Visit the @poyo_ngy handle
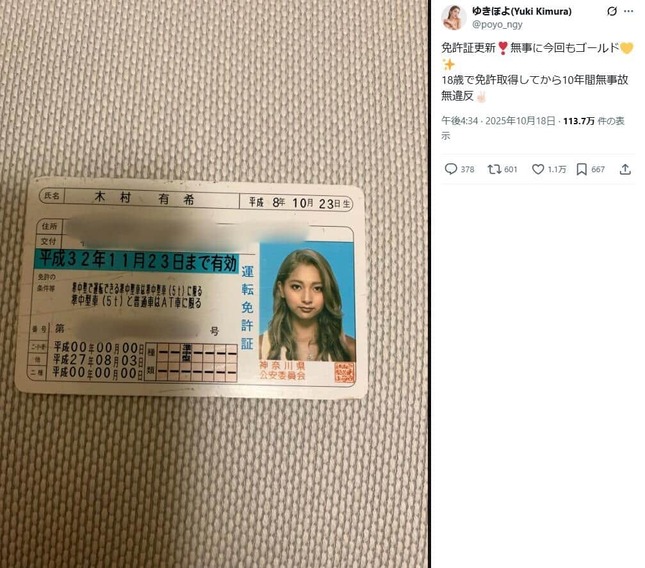The height and width of the screenshot is (568, 645). click(497, 24)
